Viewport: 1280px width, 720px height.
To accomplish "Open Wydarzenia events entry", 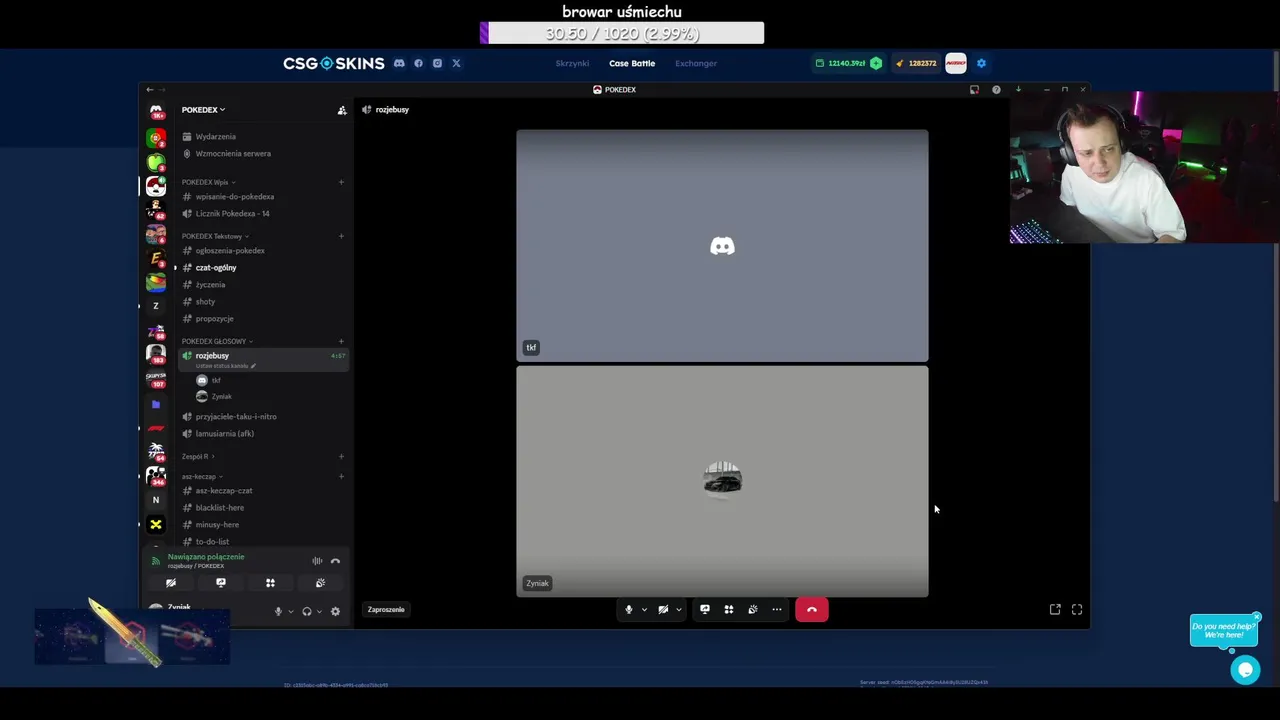I will 215,136.
